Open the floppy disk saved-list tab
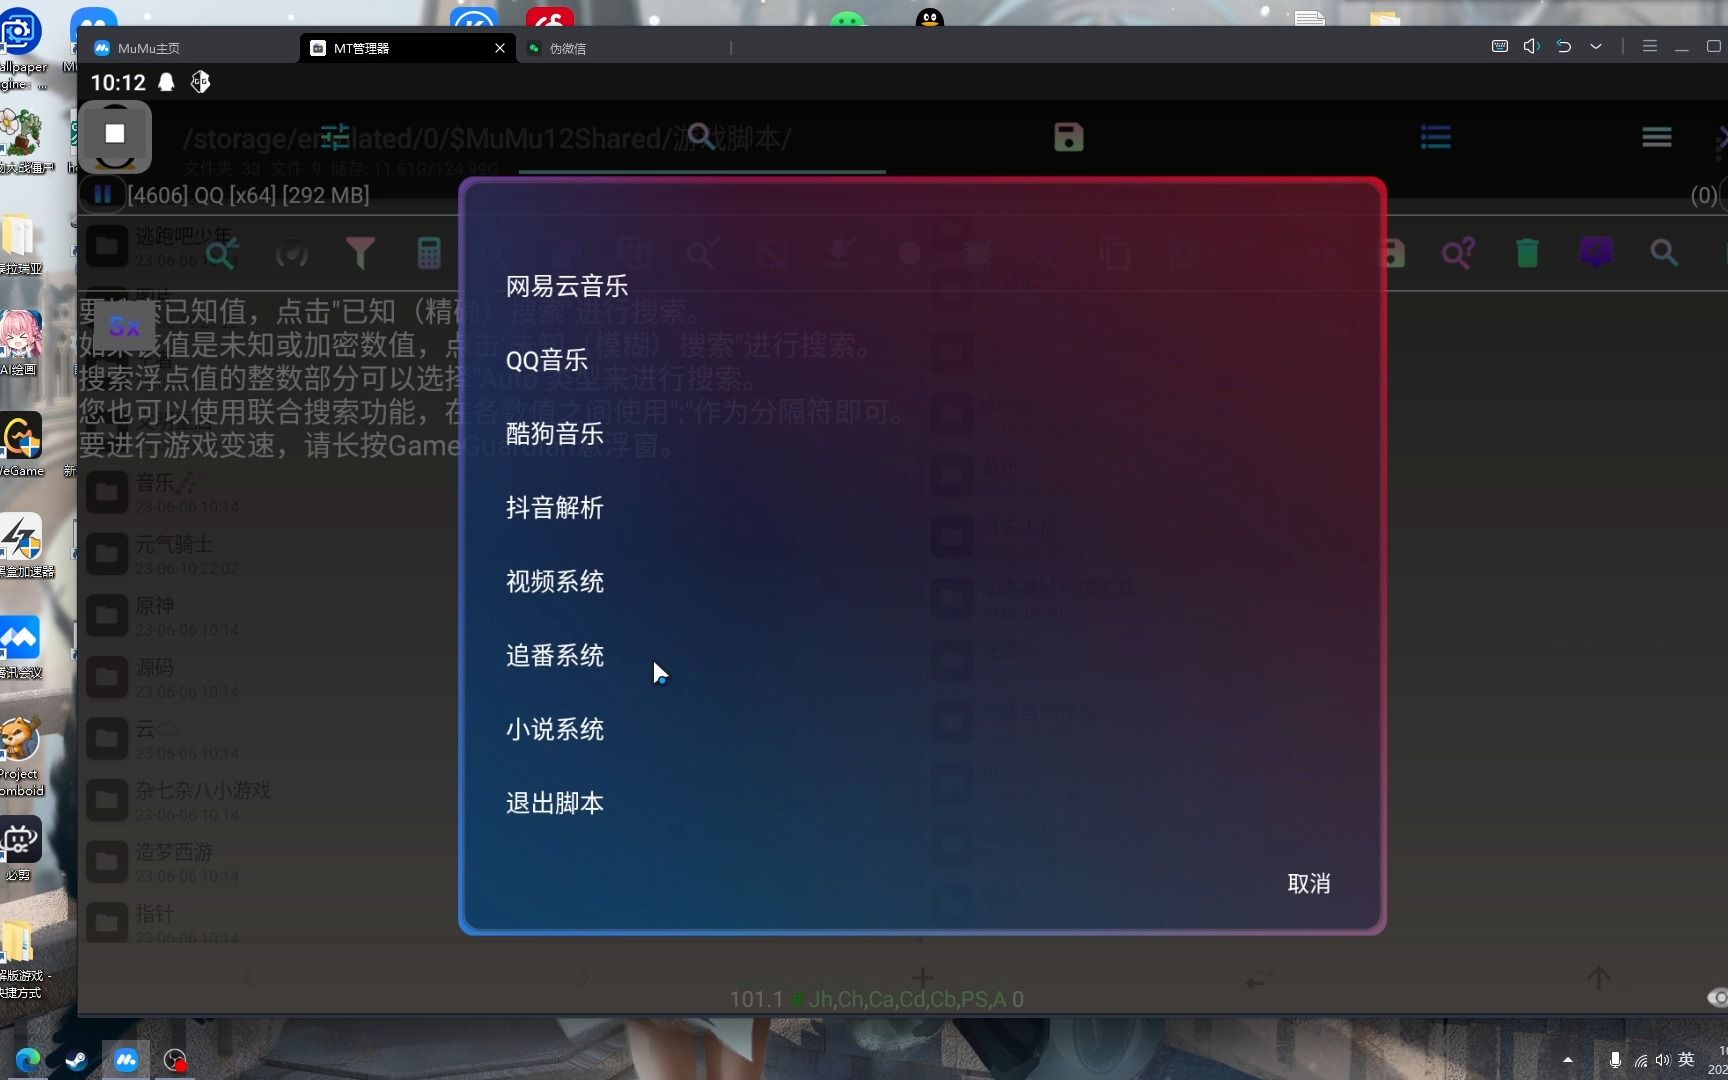This screenshot has width=1728, height=1080. coord(1068,137)
